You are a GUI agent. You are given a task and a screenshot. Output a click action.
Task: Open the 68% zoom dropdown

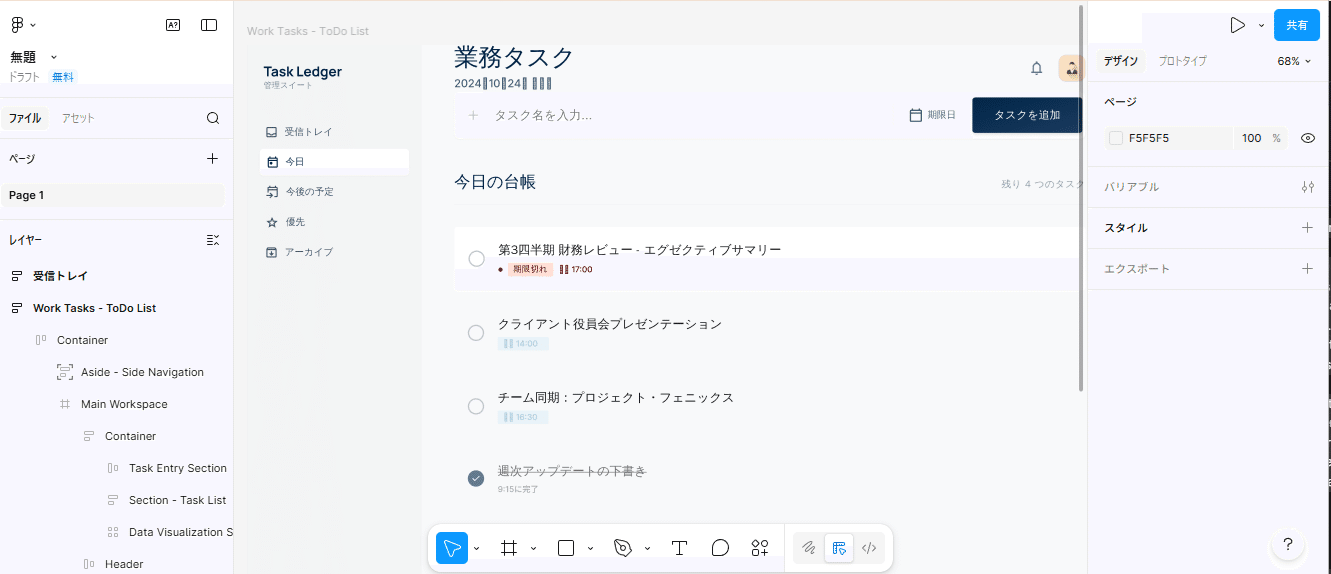[x=1294, y=61]
